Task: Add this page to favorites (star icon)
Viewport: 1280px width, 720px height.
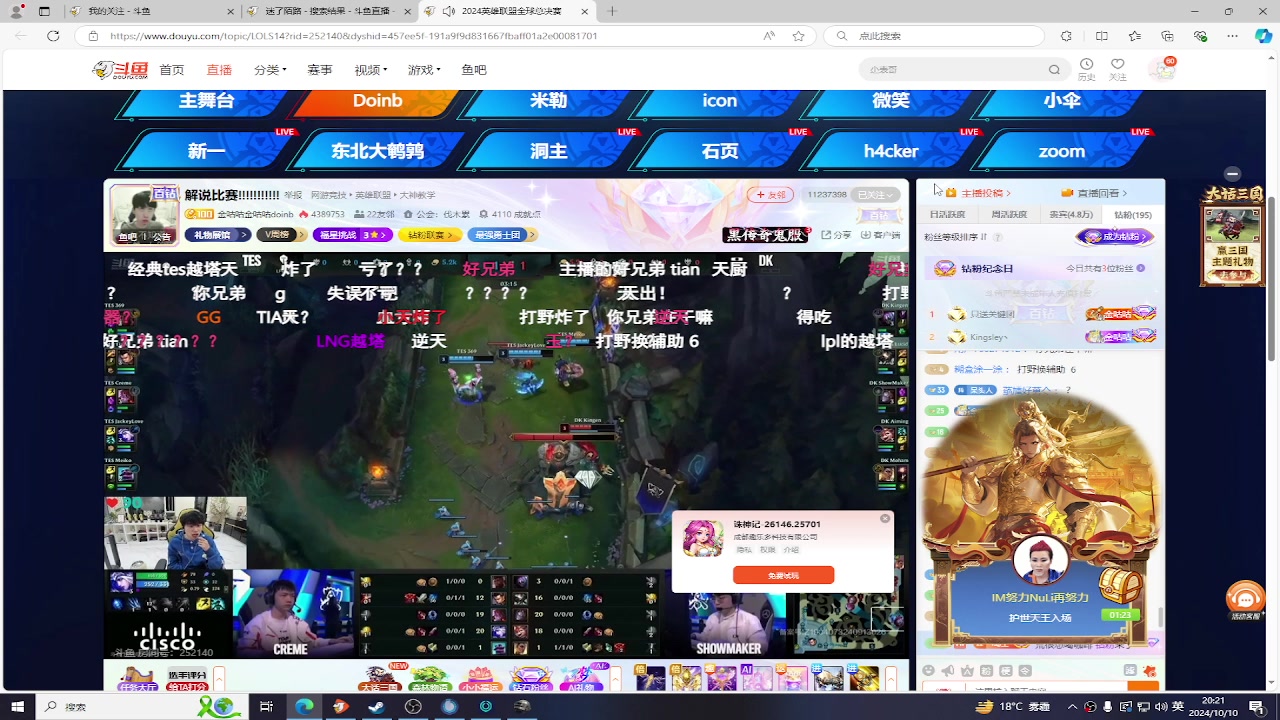Action: [x=798, y=36]
